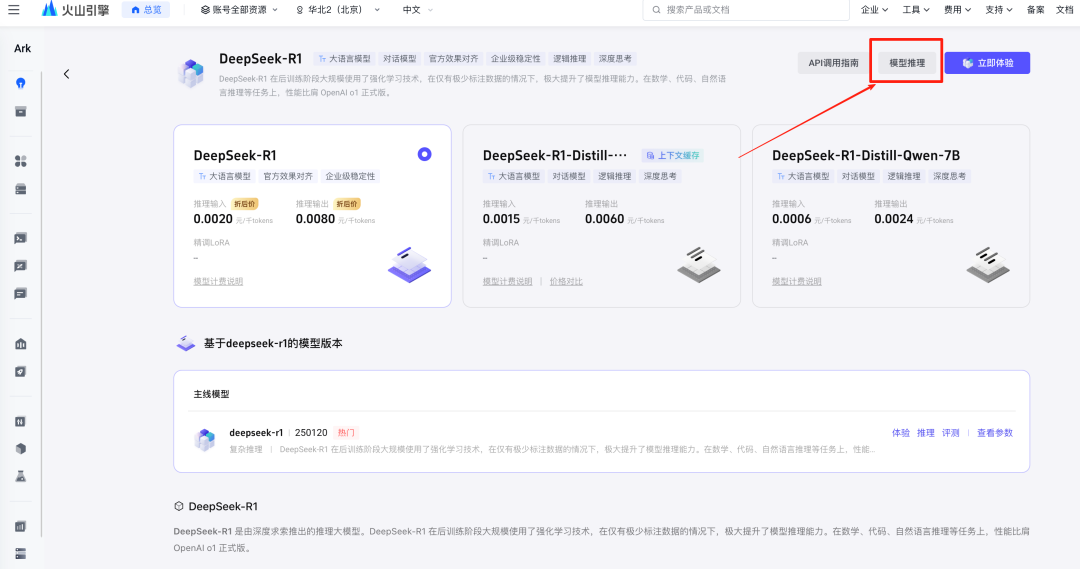Expand the 企业 menu
This screenshot has height=569, width=1080.
[x=874, y=10]
